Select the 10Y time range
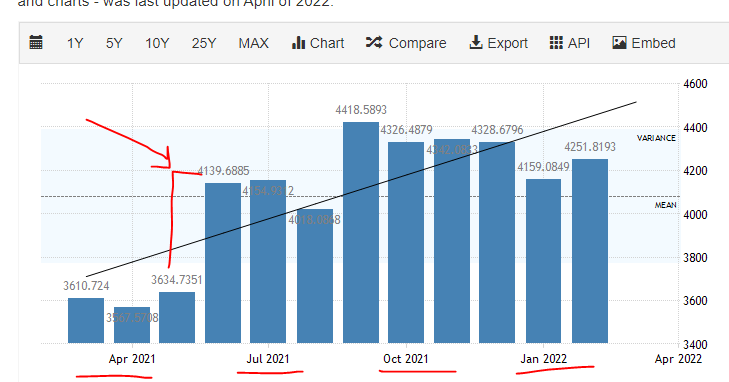This screenshot has width=729, height=382. [157, 43]
